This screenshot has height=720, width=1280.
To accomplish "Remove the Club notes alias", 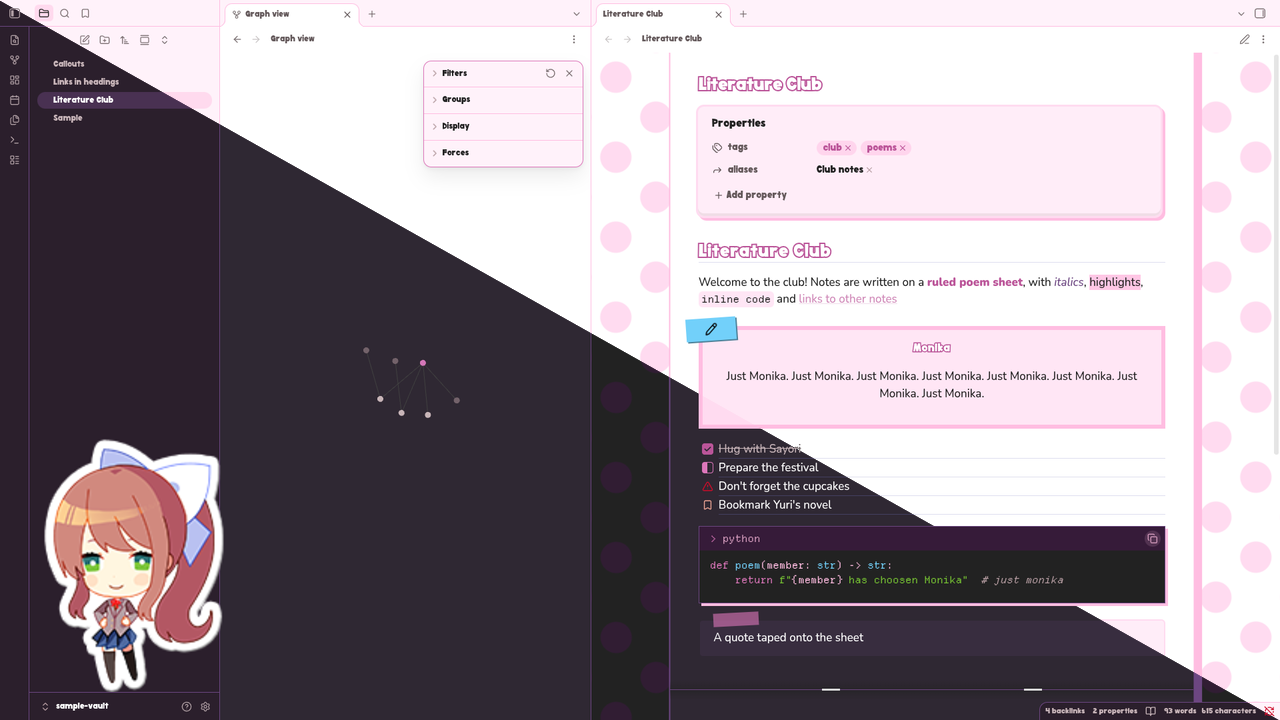I will tap(869, 170).
